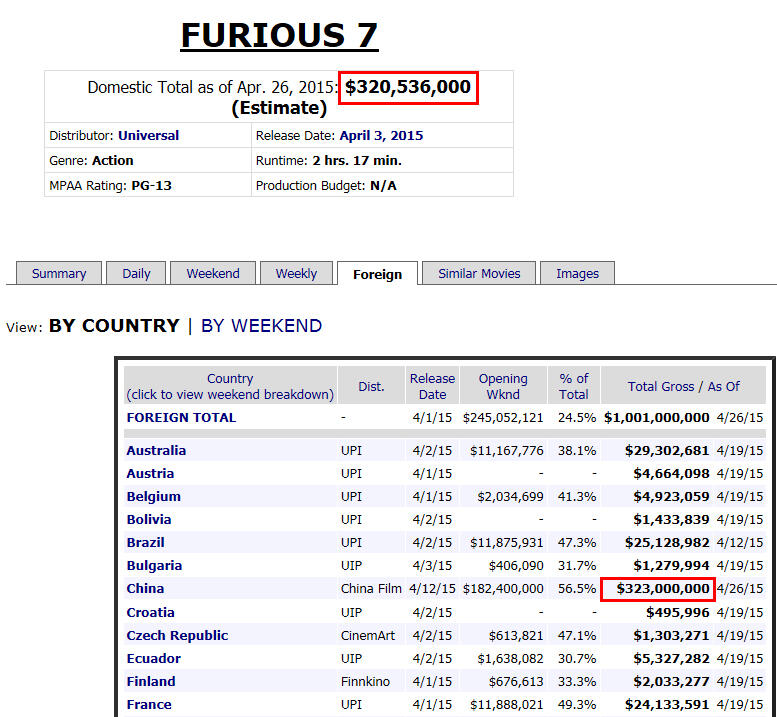Click the FURIOUS 7 title
This screenshot has width=777, height=717.
tap(279, 35)
